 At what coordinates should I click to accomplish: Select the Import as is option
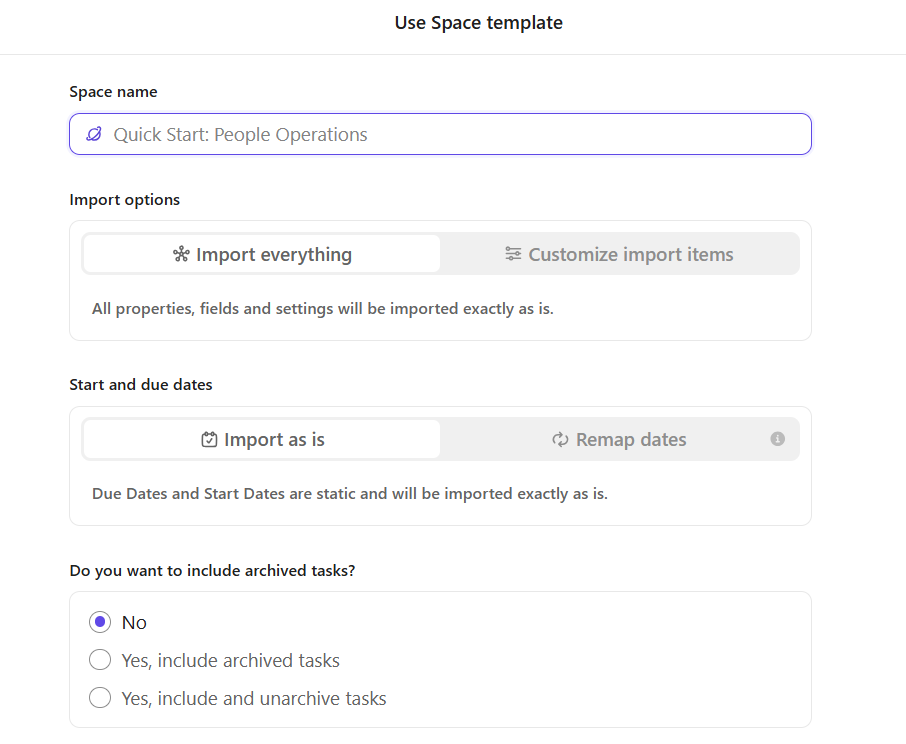[261, 439]
